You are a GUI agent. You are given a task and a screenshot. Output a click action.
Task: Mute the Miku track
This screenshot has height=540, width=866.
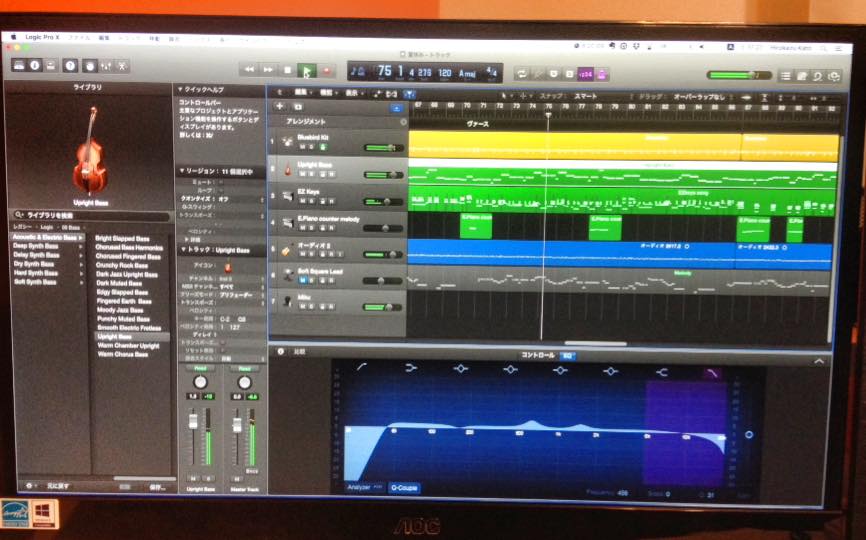[303, 306]
